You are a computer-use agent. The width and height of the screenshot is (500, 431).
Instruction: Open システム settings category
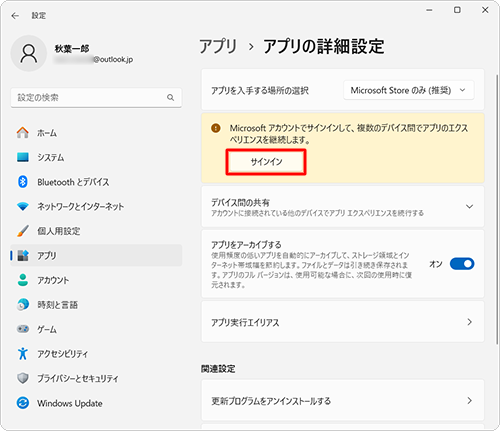coord(96,157)
